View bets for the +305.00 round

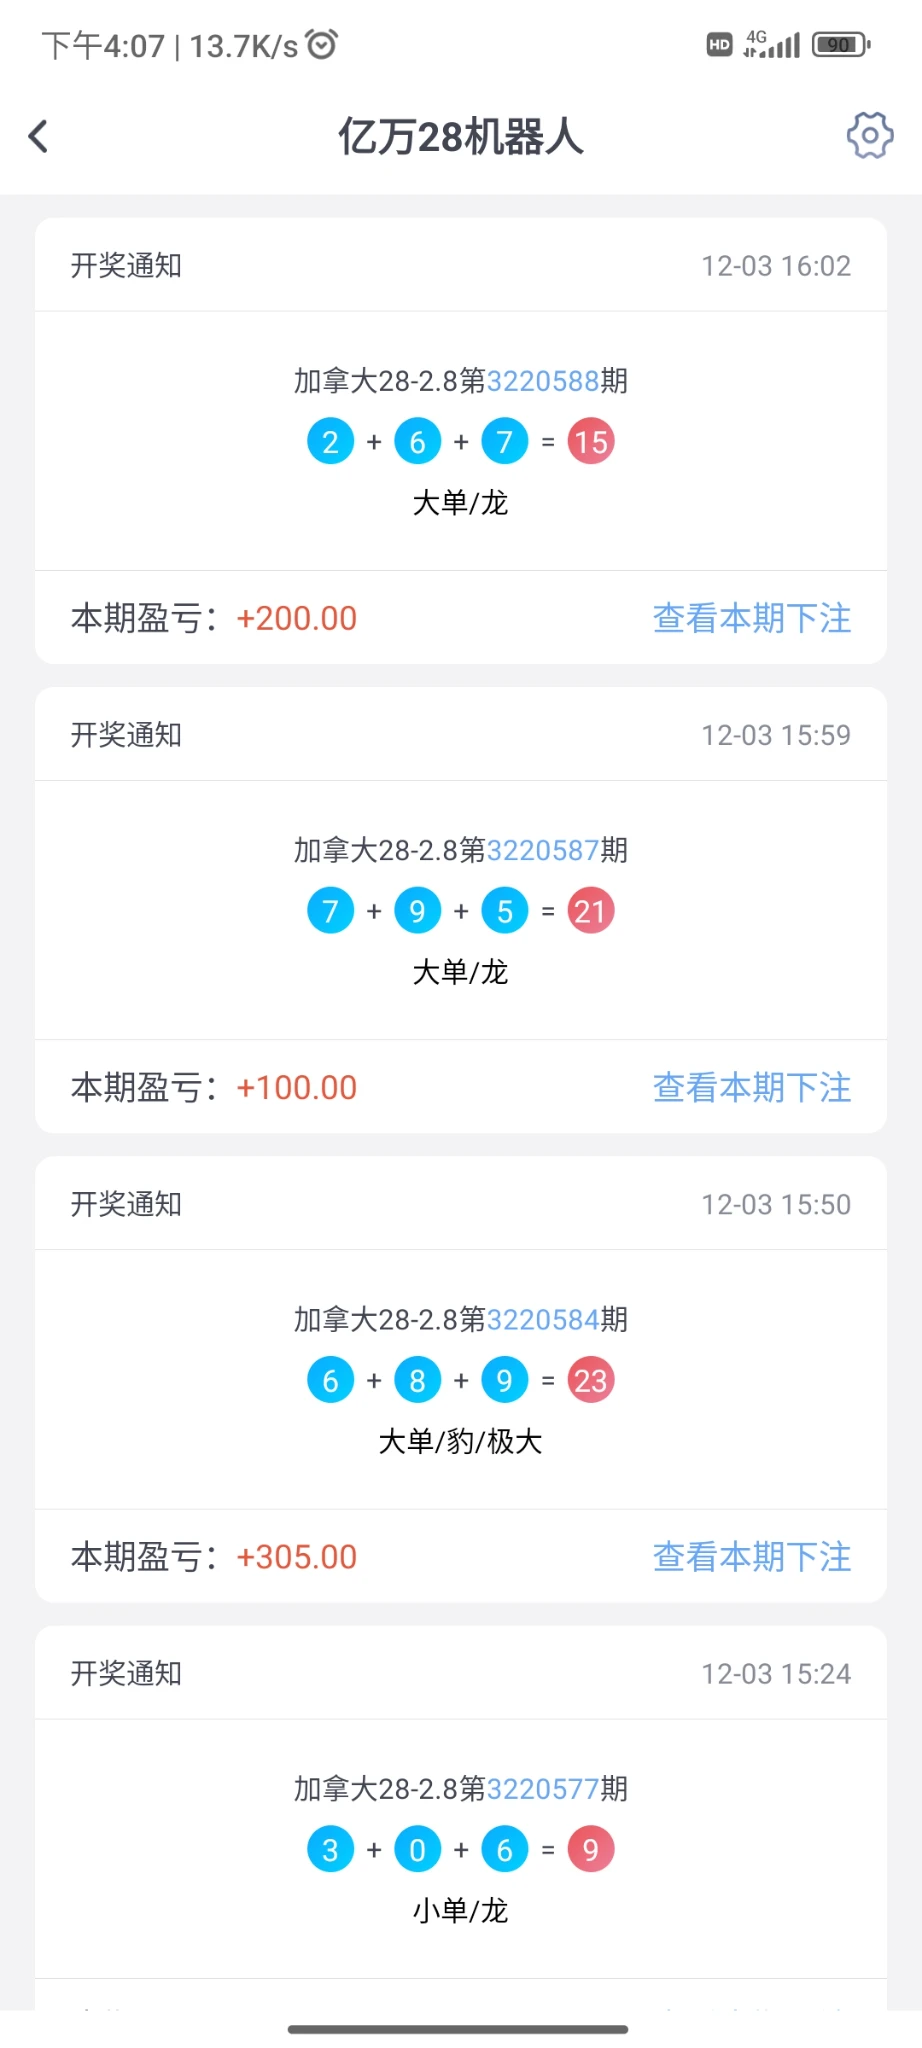752,1557
